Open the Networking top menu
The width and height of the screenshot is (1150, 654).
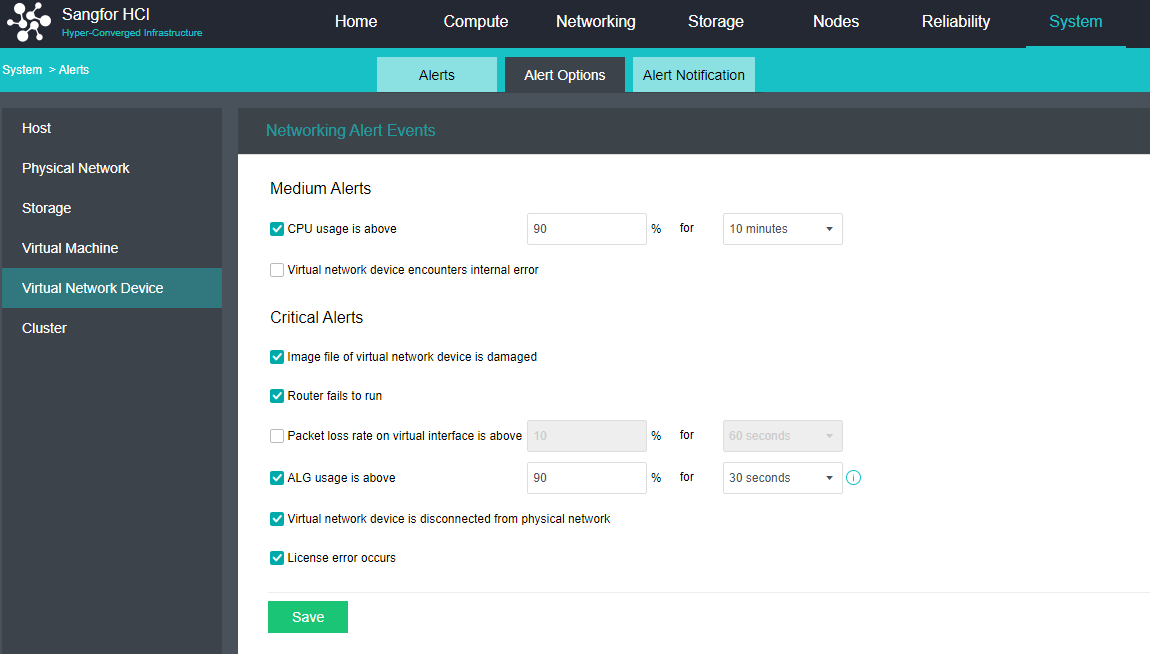[595, 22]
